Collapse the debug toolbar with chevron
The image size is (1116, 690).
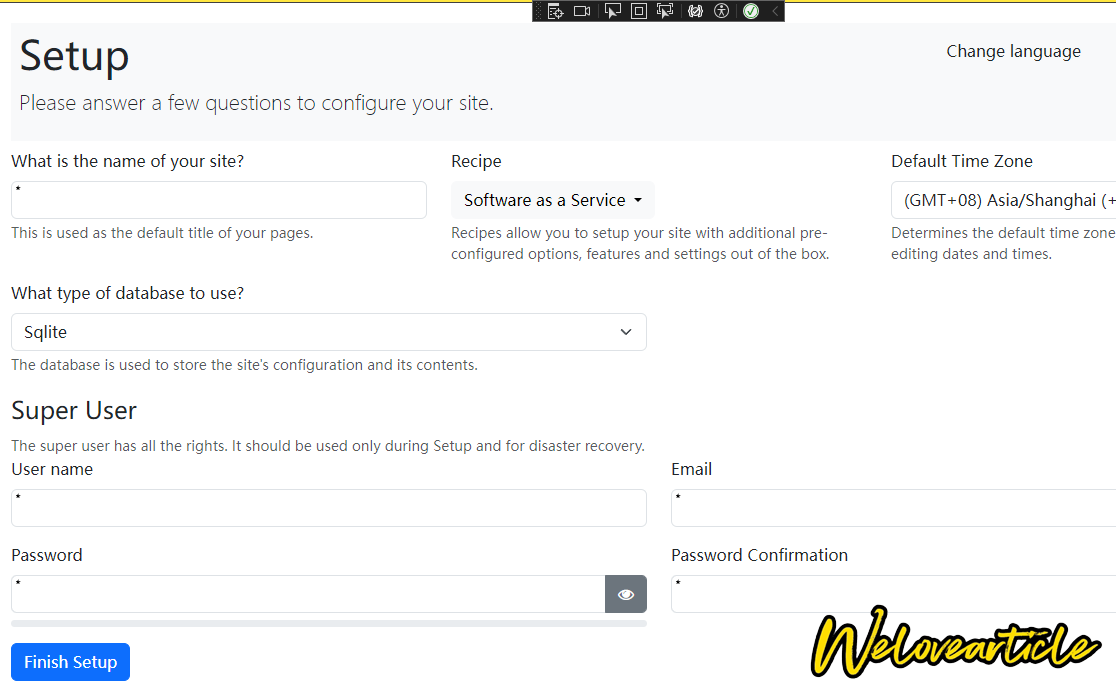[775, 11]
